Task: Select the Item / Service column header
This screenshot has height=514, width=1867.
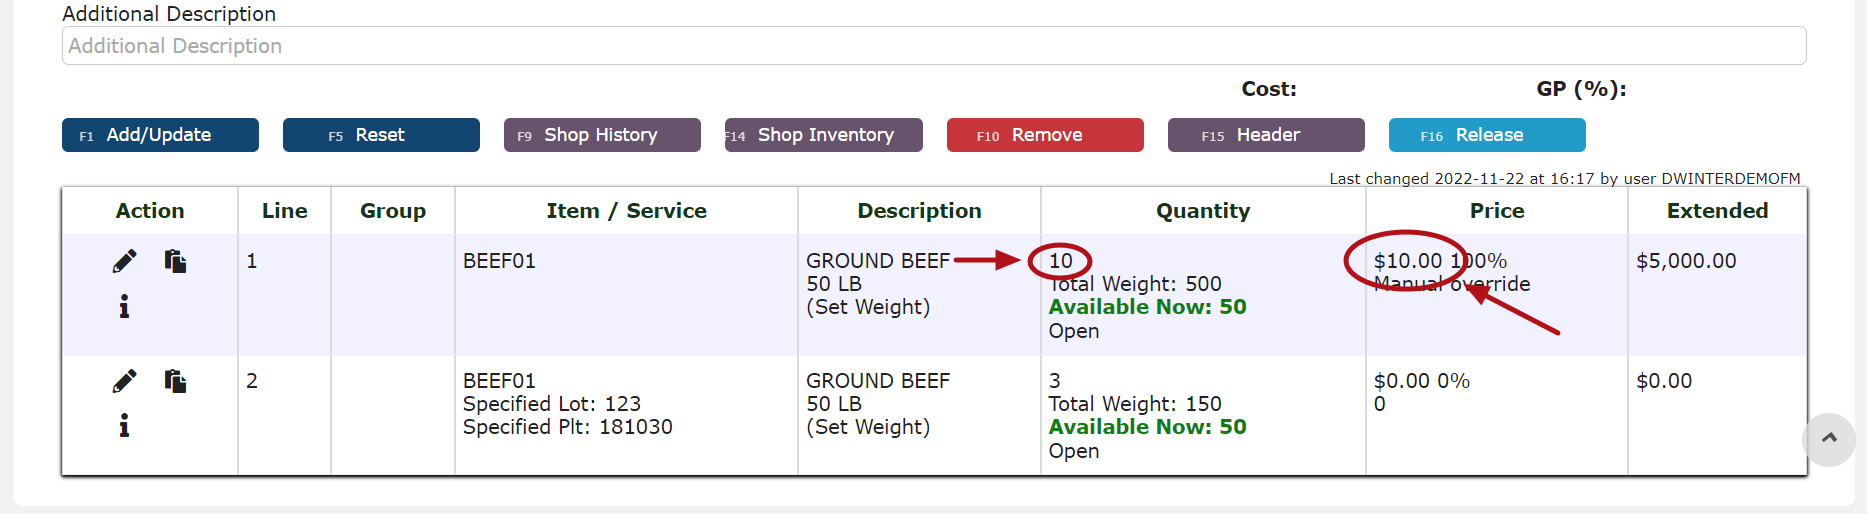Action: (x=626, y=211)
